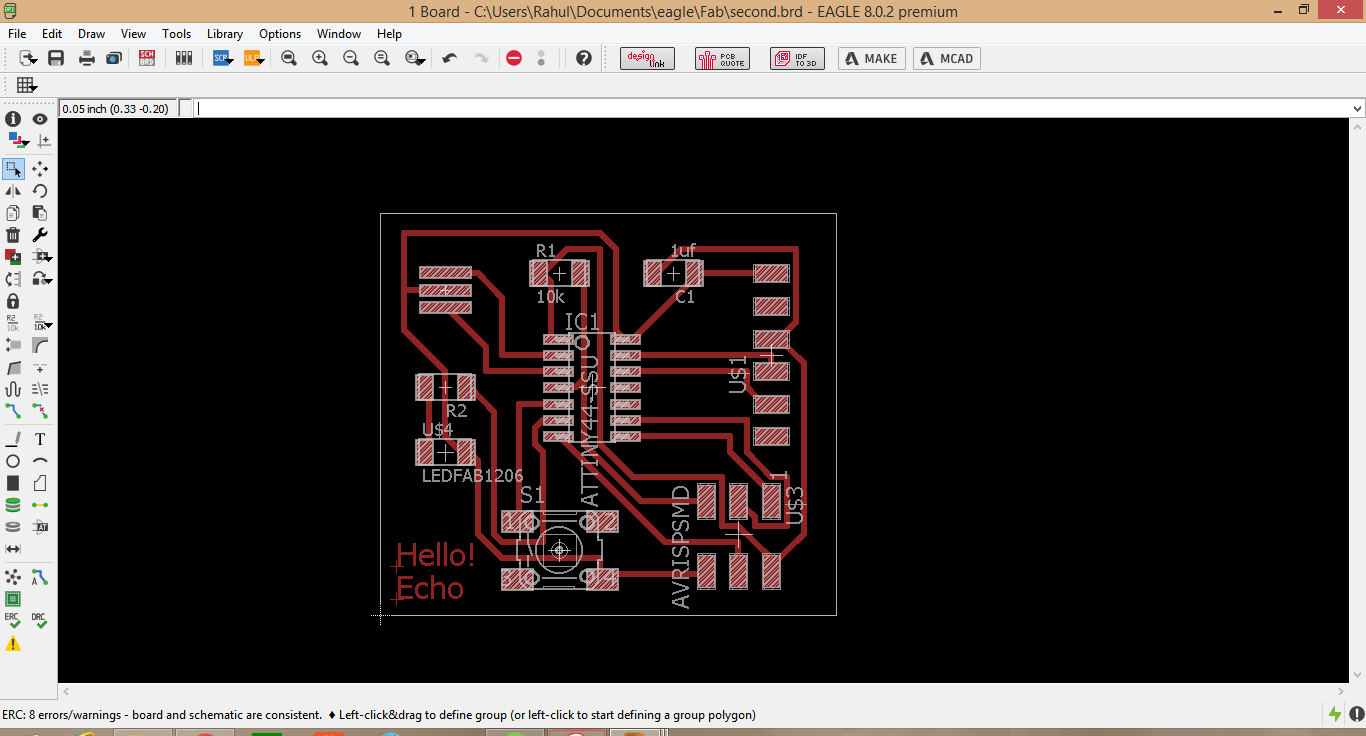The height and width of the screenshot is (736, 1366).
Task: Click the IDF to 3D button
Action: [x=797, y=59]
